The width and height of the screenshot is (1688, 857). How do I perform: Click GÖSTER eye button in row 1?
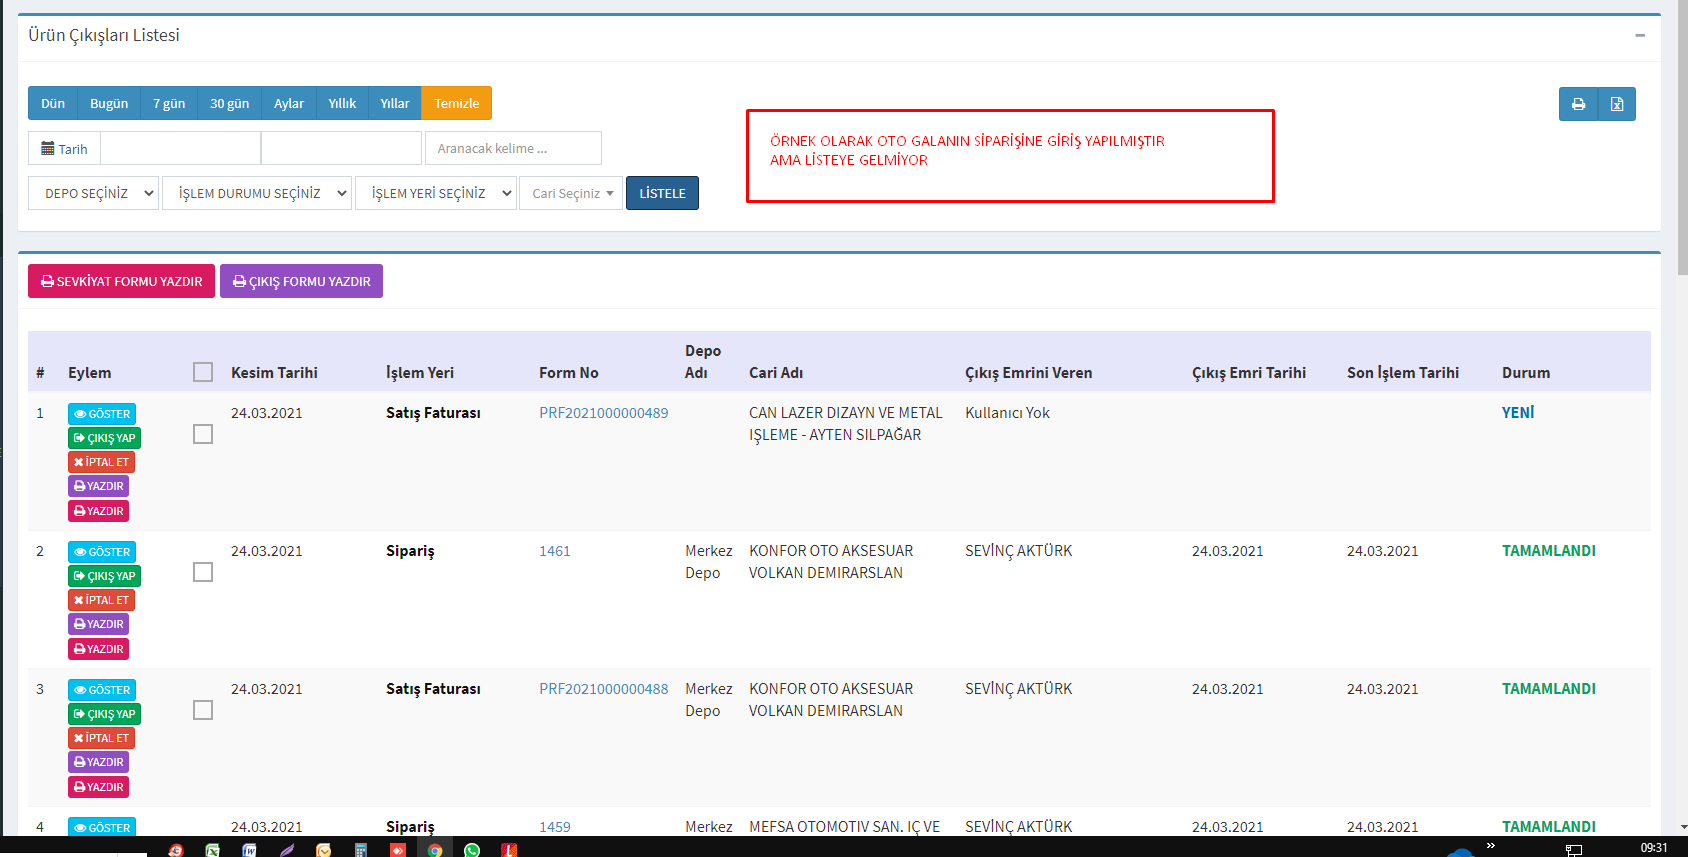point(102,414)
